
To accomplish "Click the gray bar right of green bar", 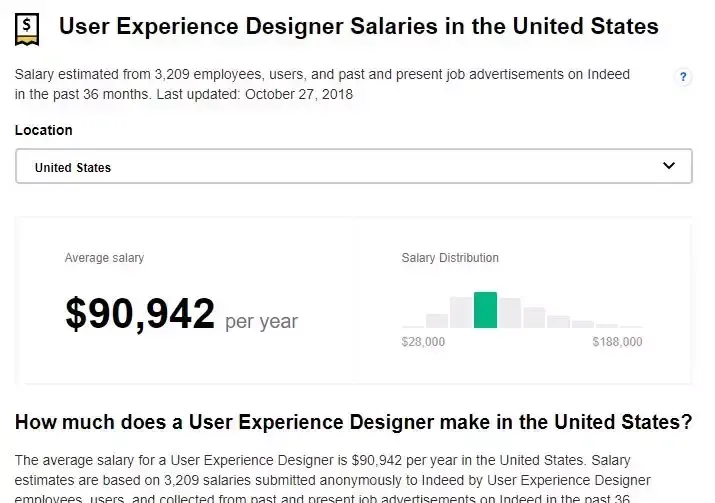I will (509, 313).
